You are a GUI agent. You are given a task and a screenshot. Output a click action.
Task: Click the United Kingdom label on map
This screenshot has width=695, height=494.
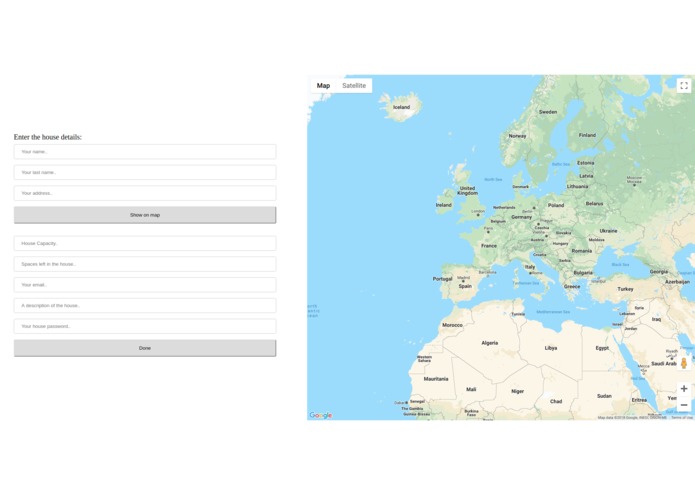pyautogui.click(x=468, y=191)
